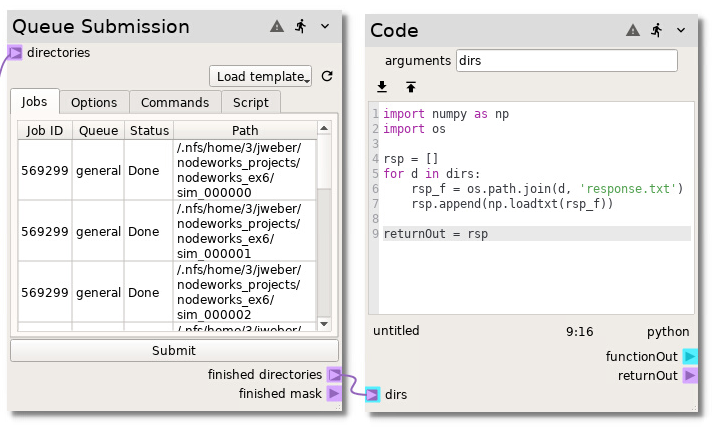The width and height of the screenshot is (717, 428).
Task: Click the finished mask output terminal
Action: (x=334, y=394)
